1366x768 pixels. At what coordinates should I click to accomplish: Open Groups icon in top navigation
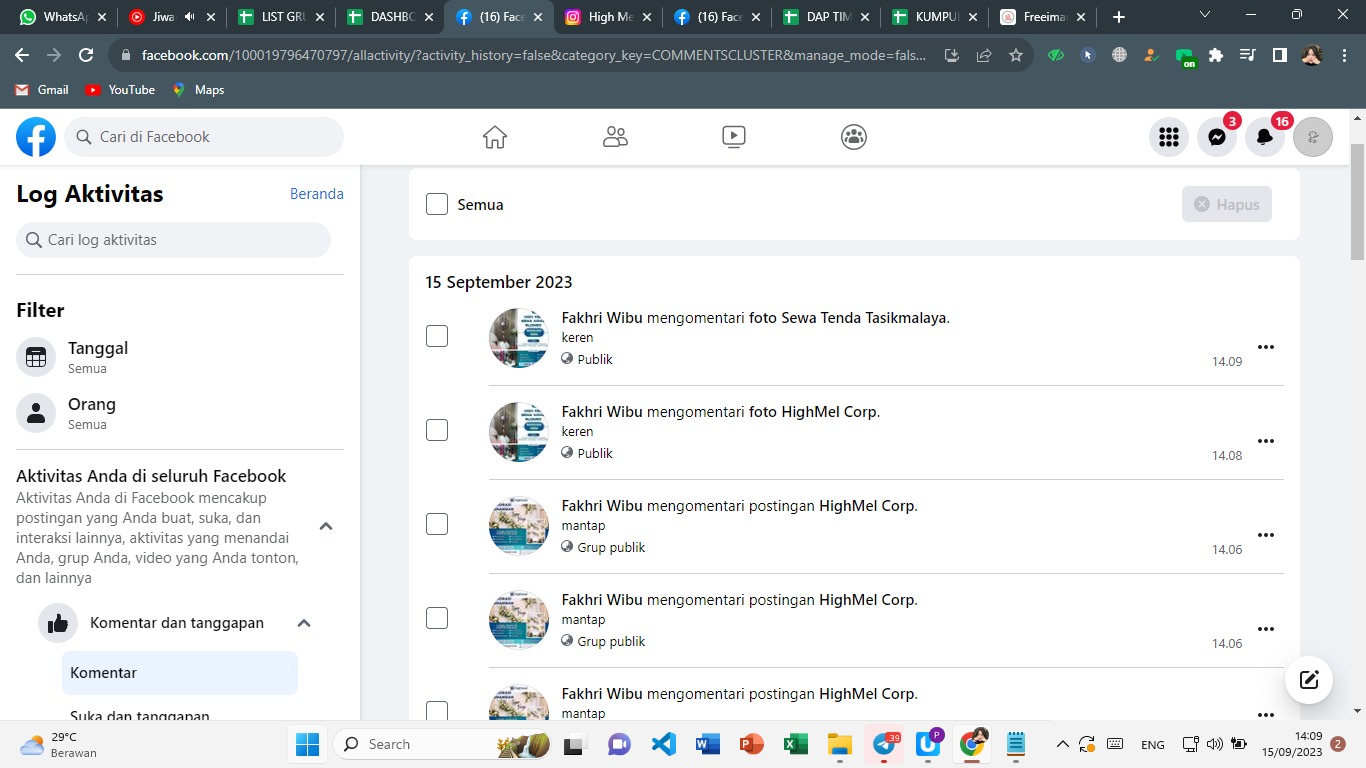coord(854,137)
